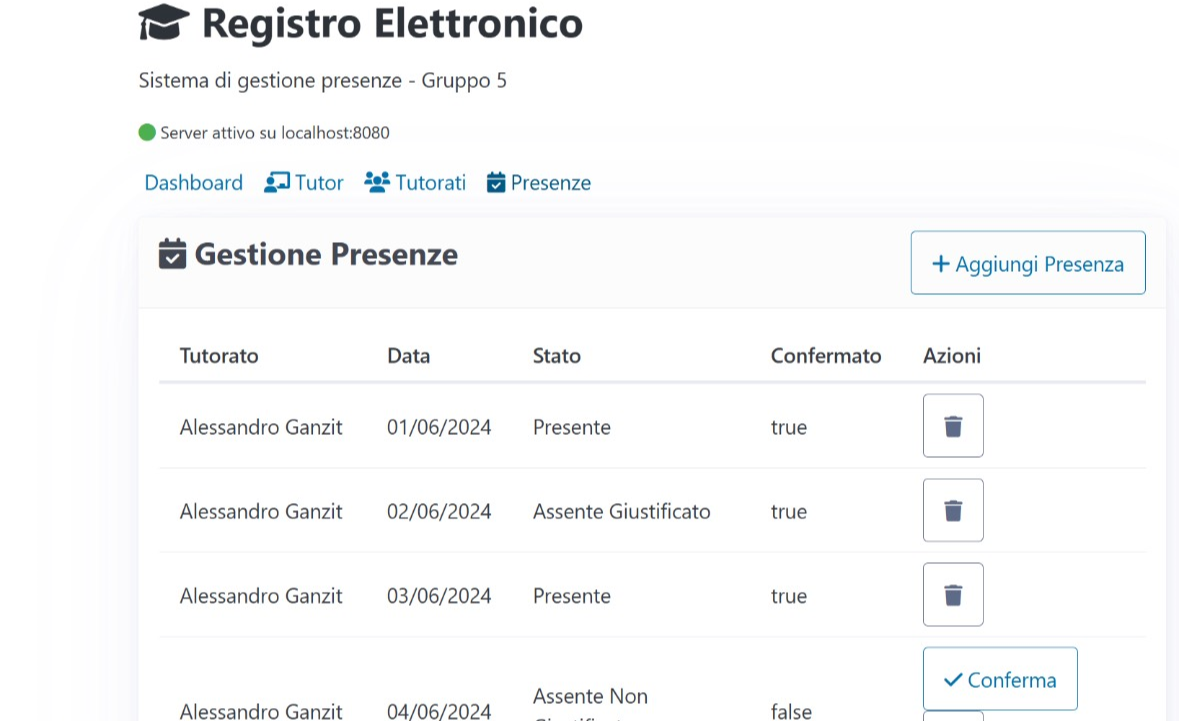The height and width of the screenshot is (721, 1179).
Task: Click the Gestione Presenze heading
Action: (326, 254)
